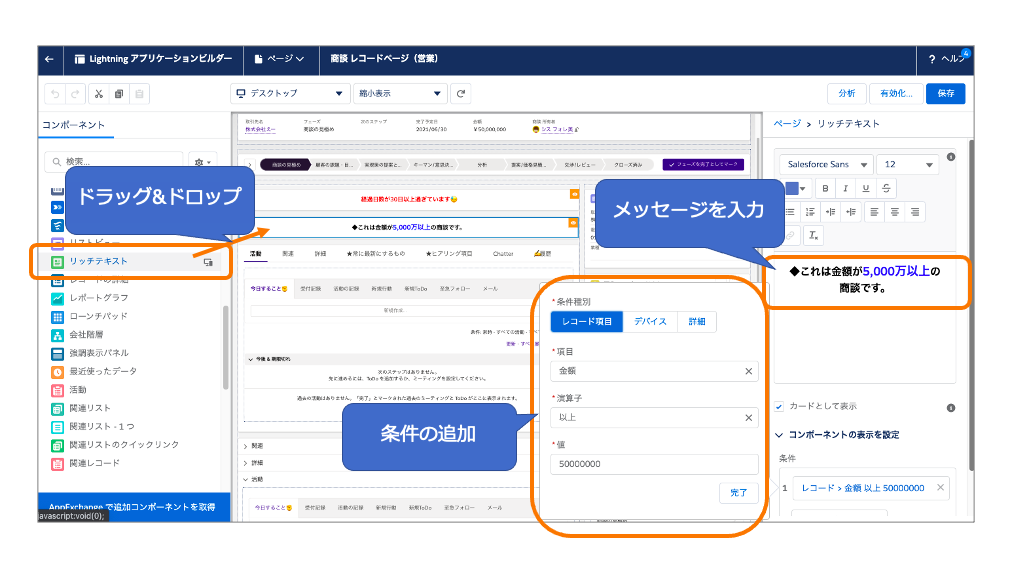Apply bold formatting in rich text editor
1010x569 pixels.
tap(825, 188)
